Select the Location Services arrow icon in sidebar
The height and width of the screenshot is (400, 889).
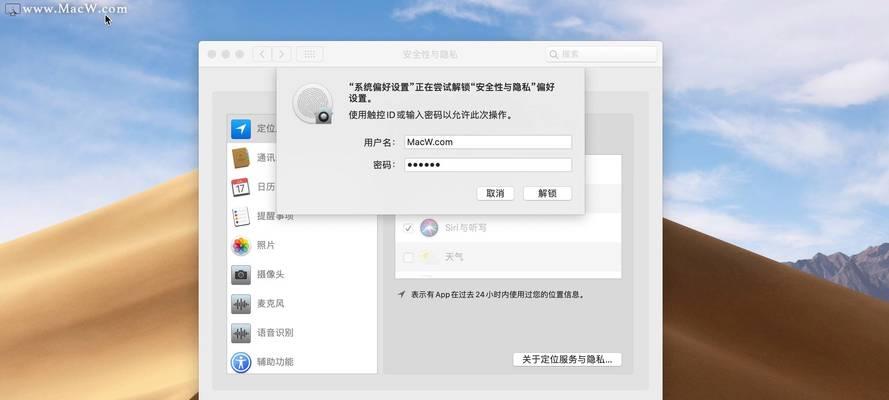[241, 129]
